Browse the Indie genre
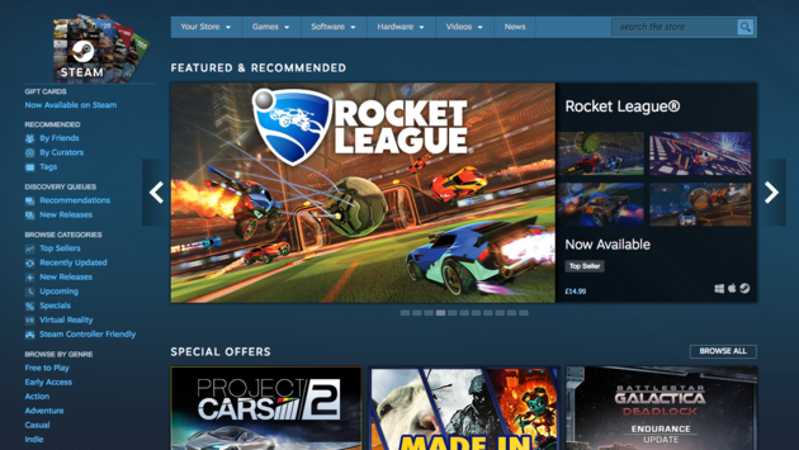Screen dimensions: 799x450 pyautogui.click(x=34, y=439)
